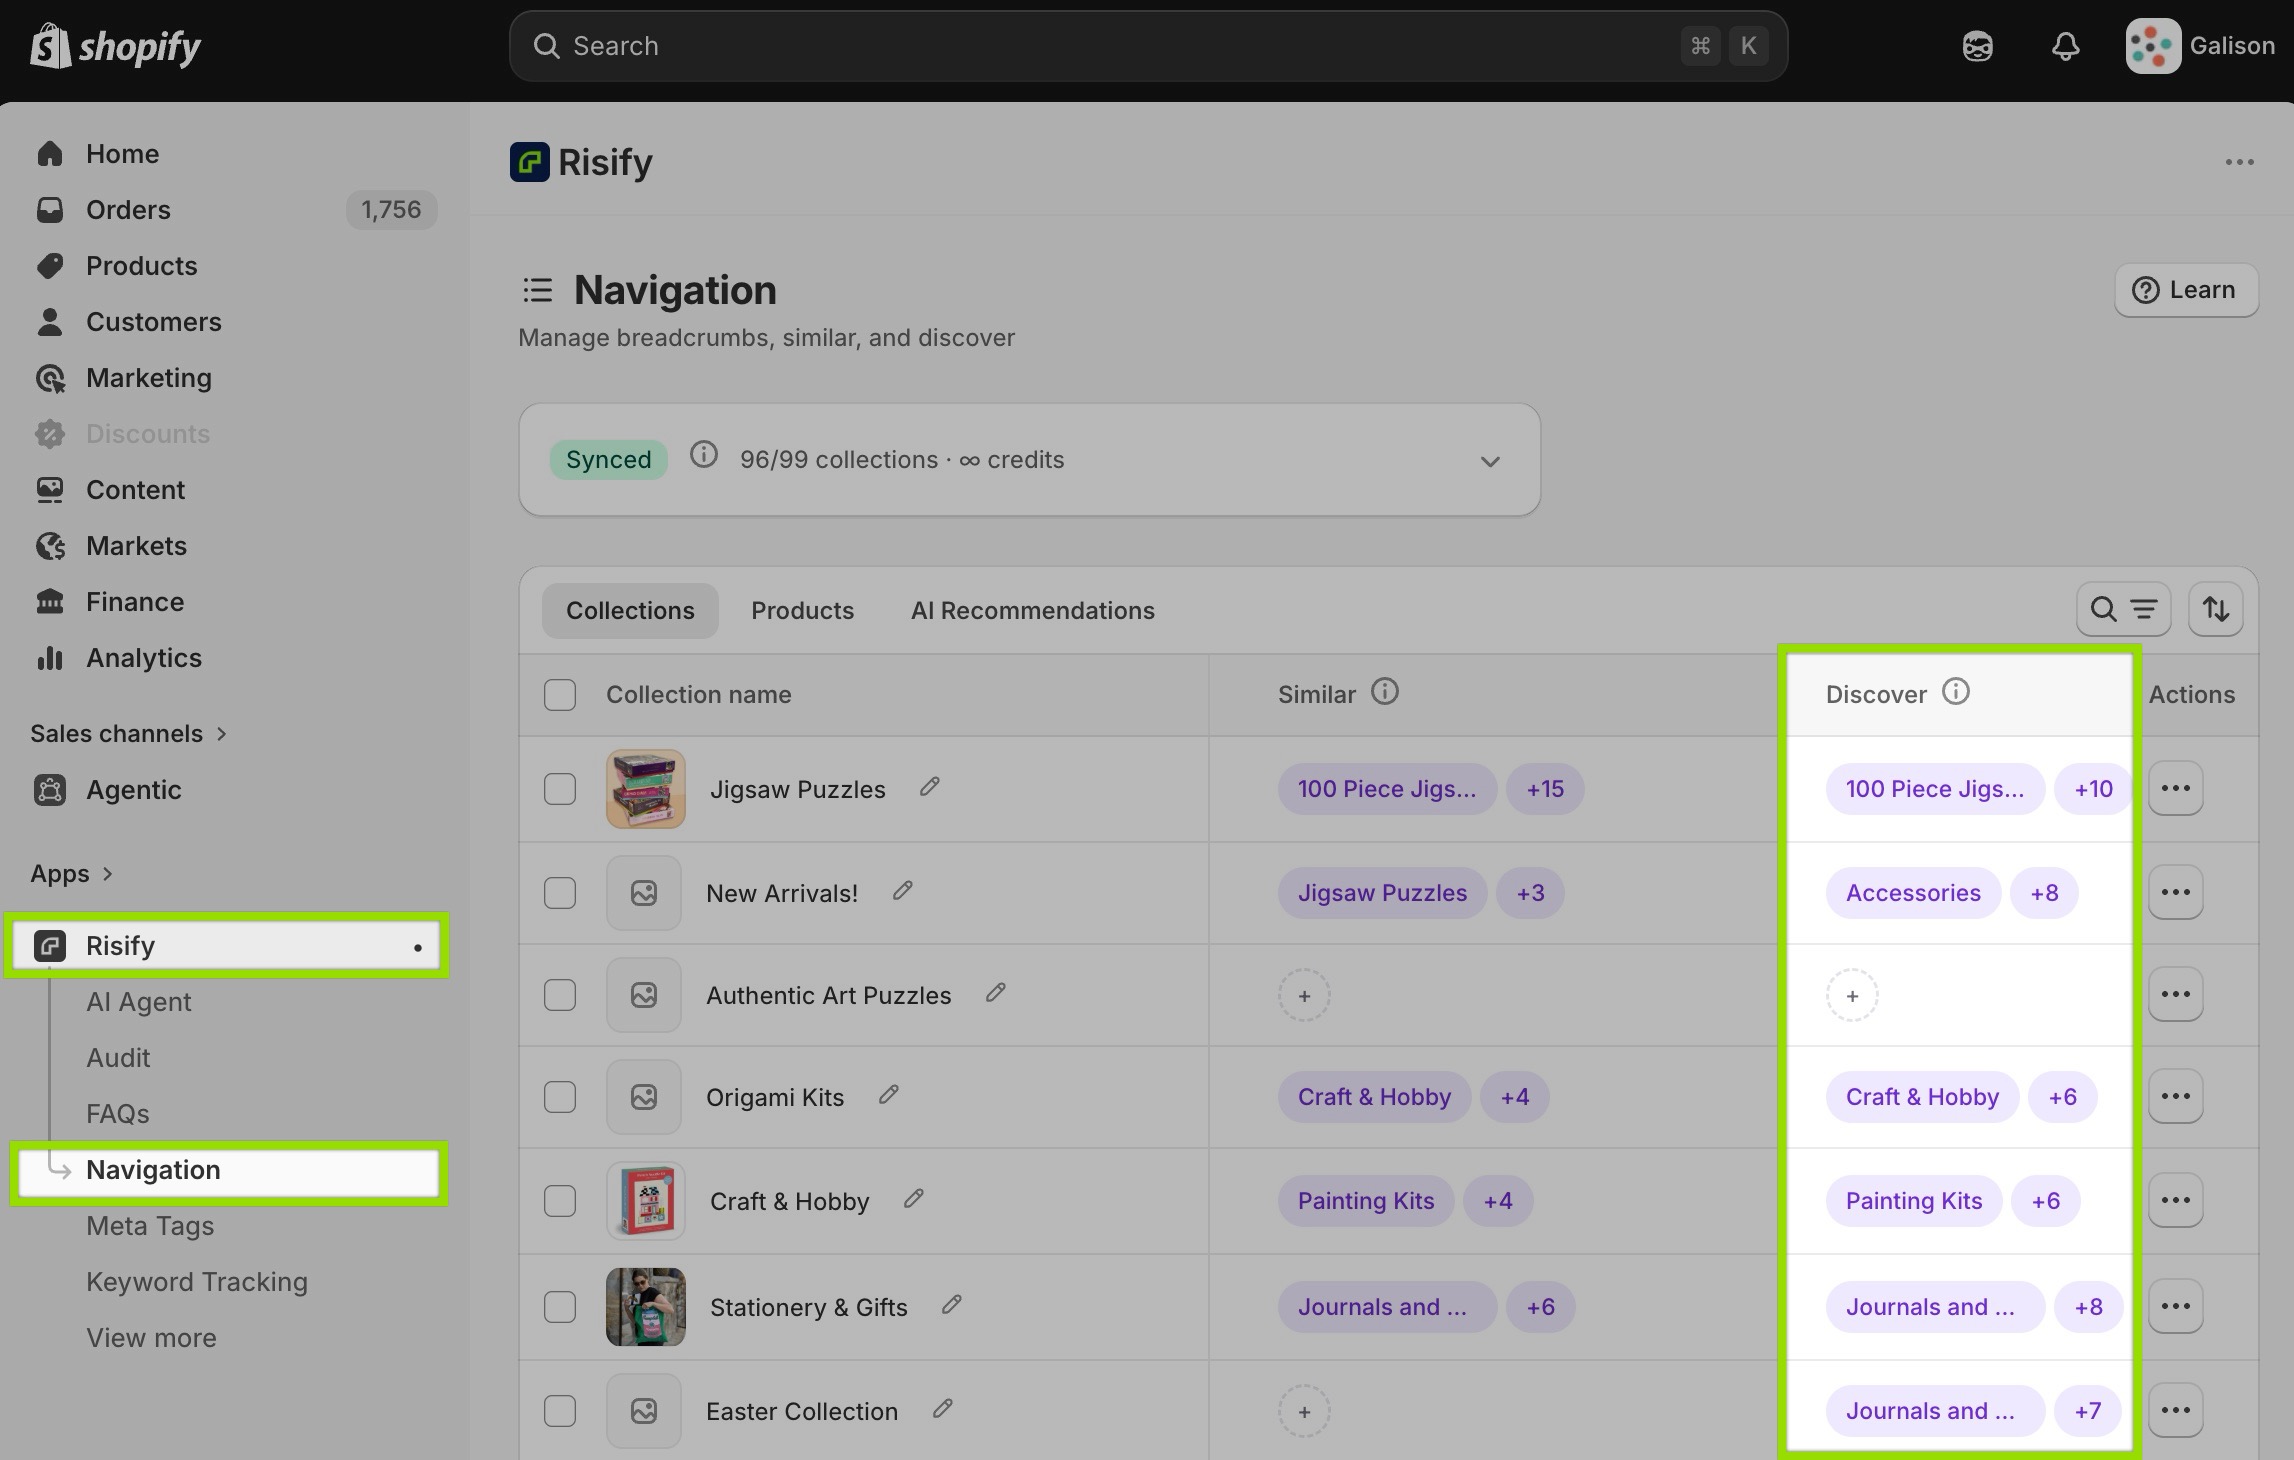This screenshot has height=1460, width=2294.
Task: Open Products in the sidebar
Action: coord(141,266)
